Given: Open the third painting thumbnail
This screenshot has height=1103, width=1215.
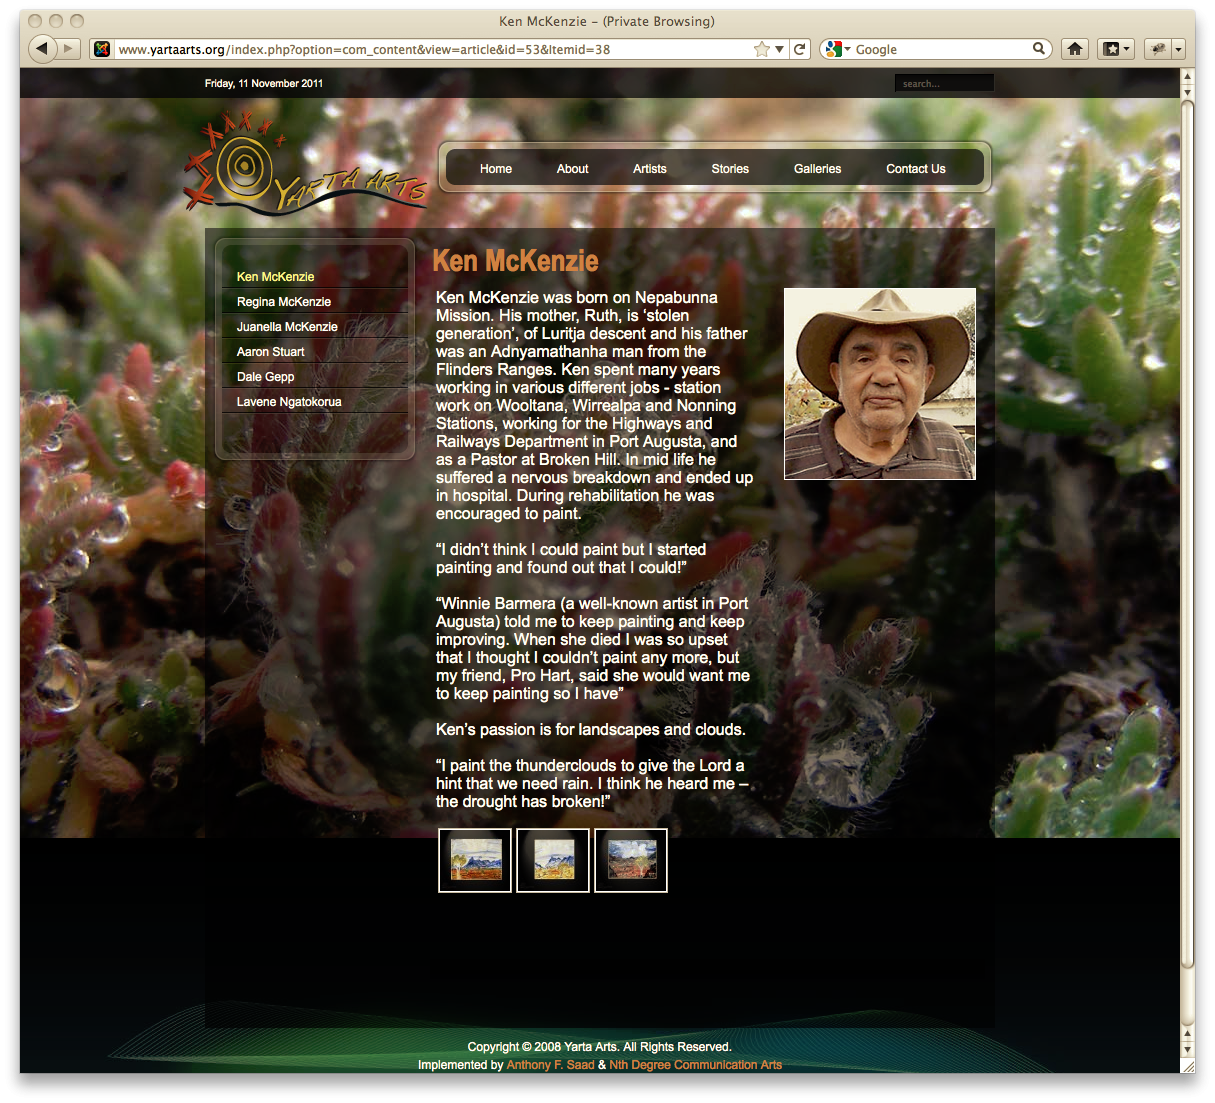Looking at the screenshot, I should [631, 860].
